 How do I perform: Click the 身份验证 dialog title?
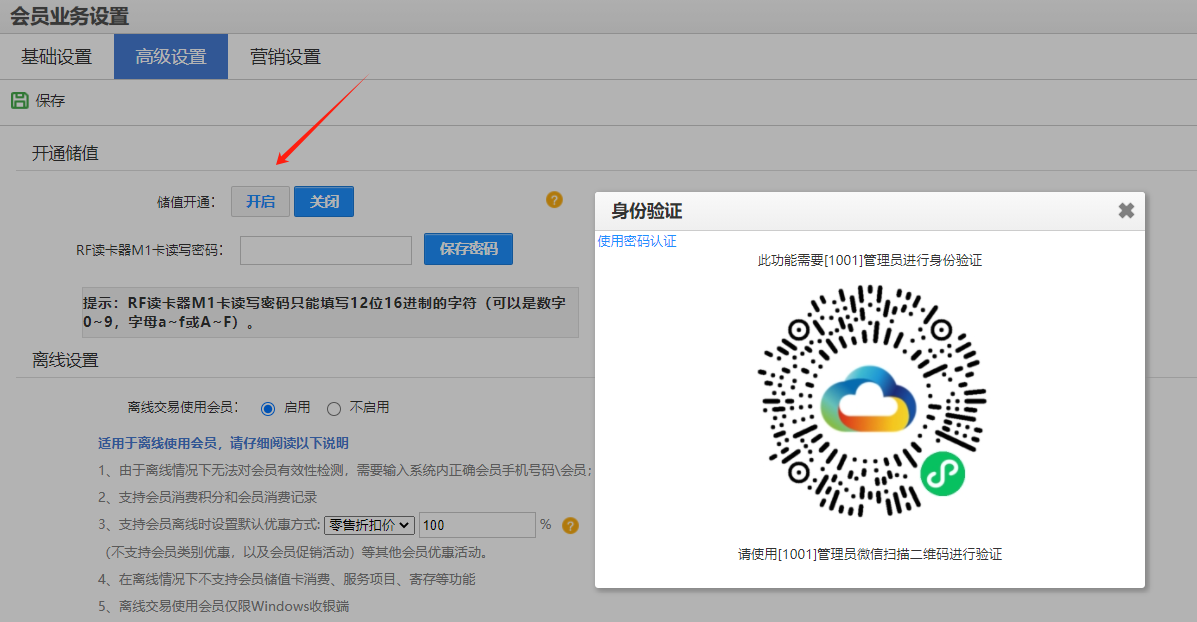pyautogui.click(x=647, y=211)
